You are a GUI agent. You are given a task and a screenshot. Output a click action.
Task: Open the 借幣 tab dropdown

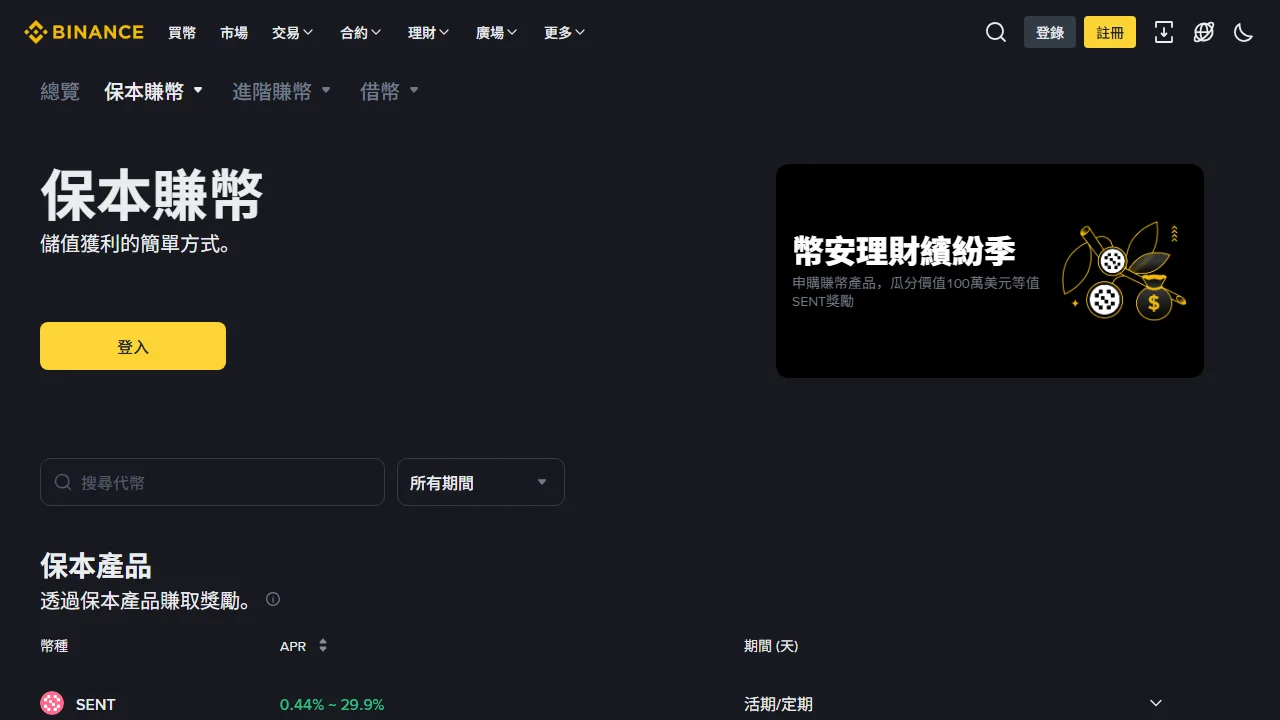tap(390, 91)
